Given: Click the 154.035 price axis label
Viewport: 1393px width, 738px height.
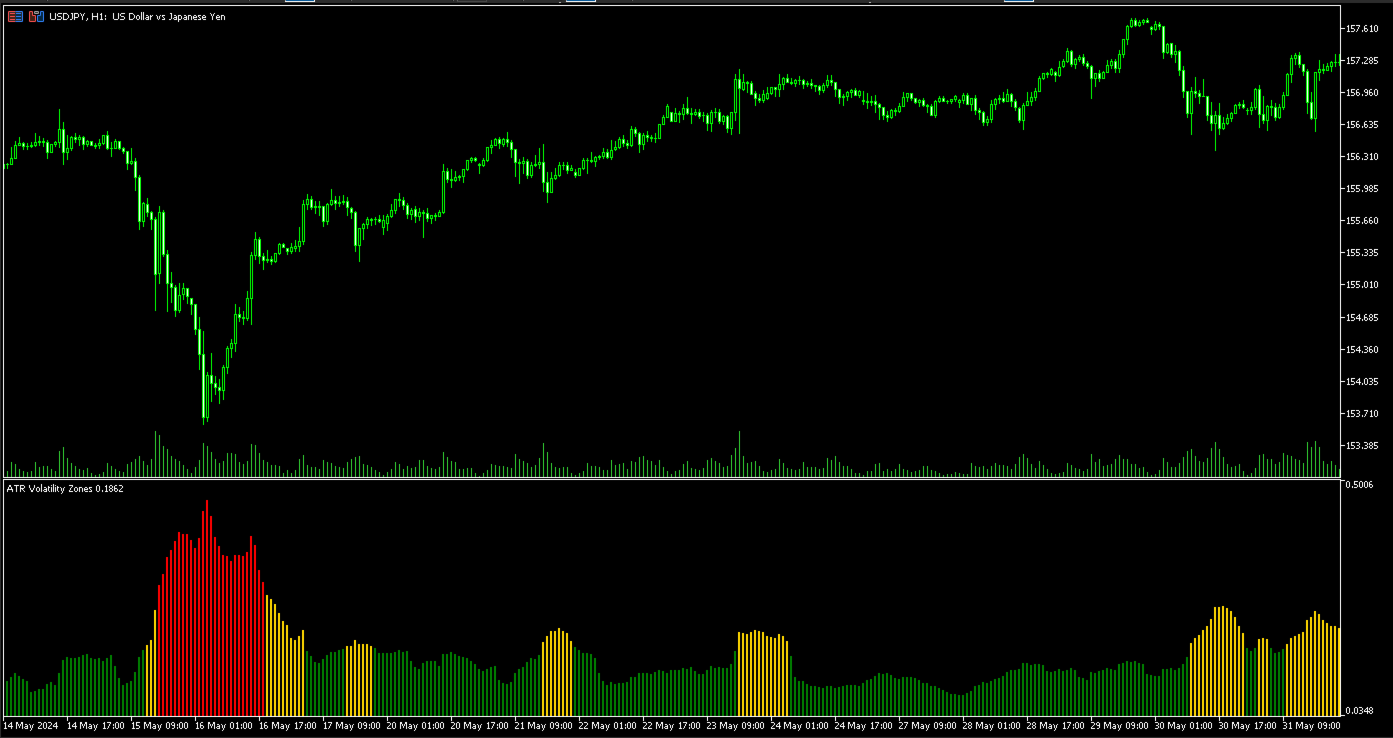Looking at the screenshot, I should (x=1363, y=381).
